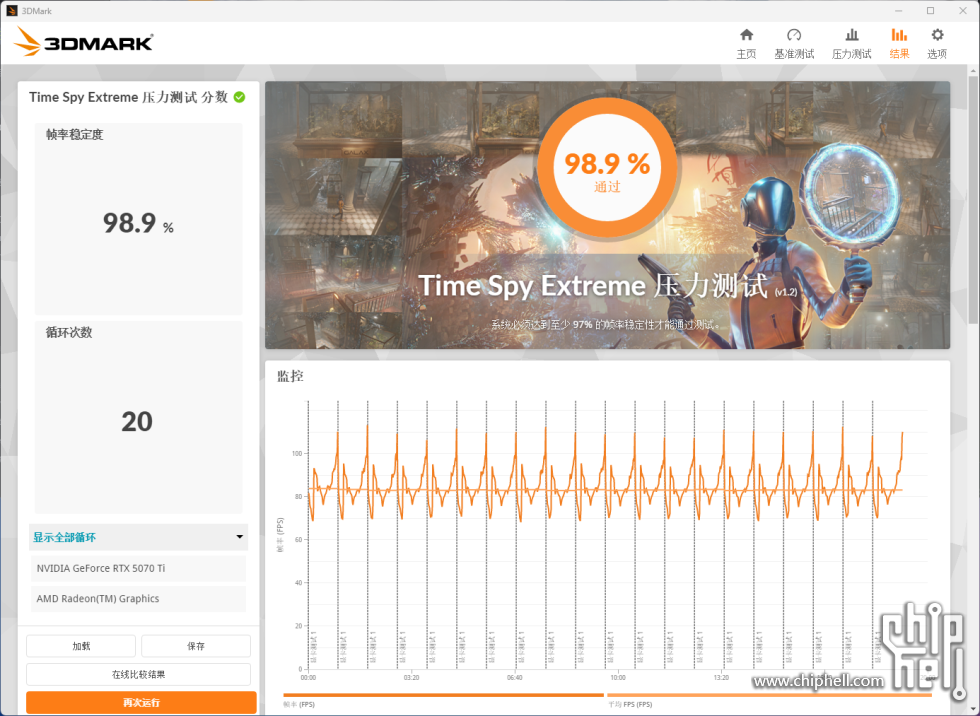Screen dimensions: 980x716
Task: Click 在线比较结果 to compare results online
Action: click(139, 674)
